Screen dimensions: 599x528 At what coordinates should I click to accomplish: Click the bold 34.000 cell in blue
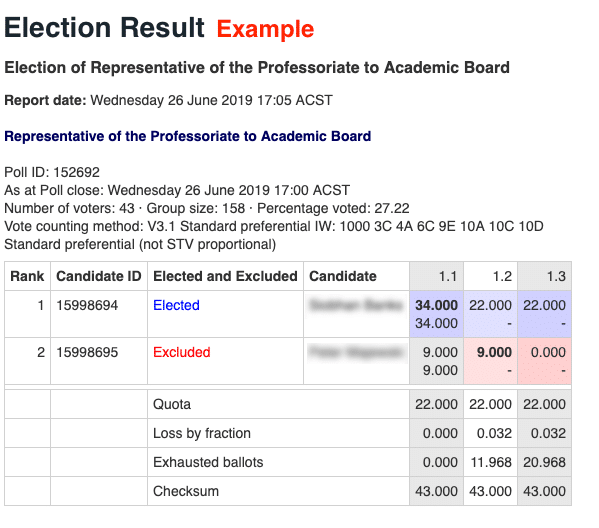436,305
